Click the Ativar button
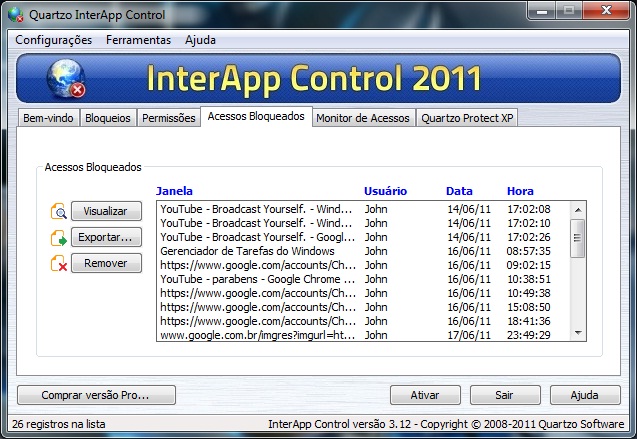This screenshot has height=439, width=637. coord(425,395)
